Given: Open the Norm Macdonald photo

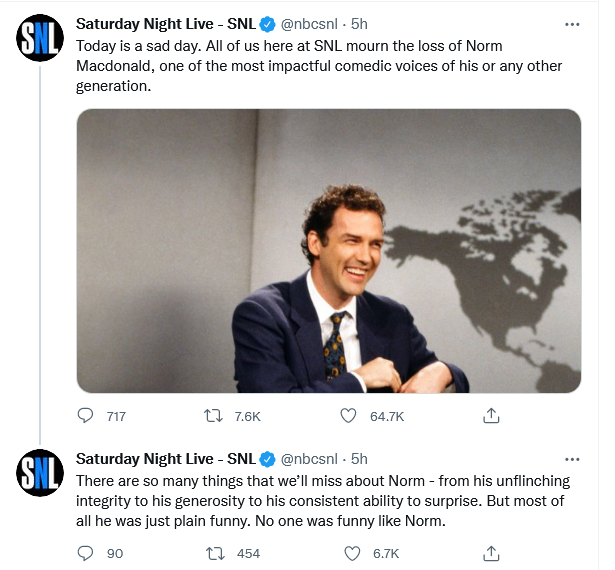Looking at the screenshot, I should [x=329, y=250].
